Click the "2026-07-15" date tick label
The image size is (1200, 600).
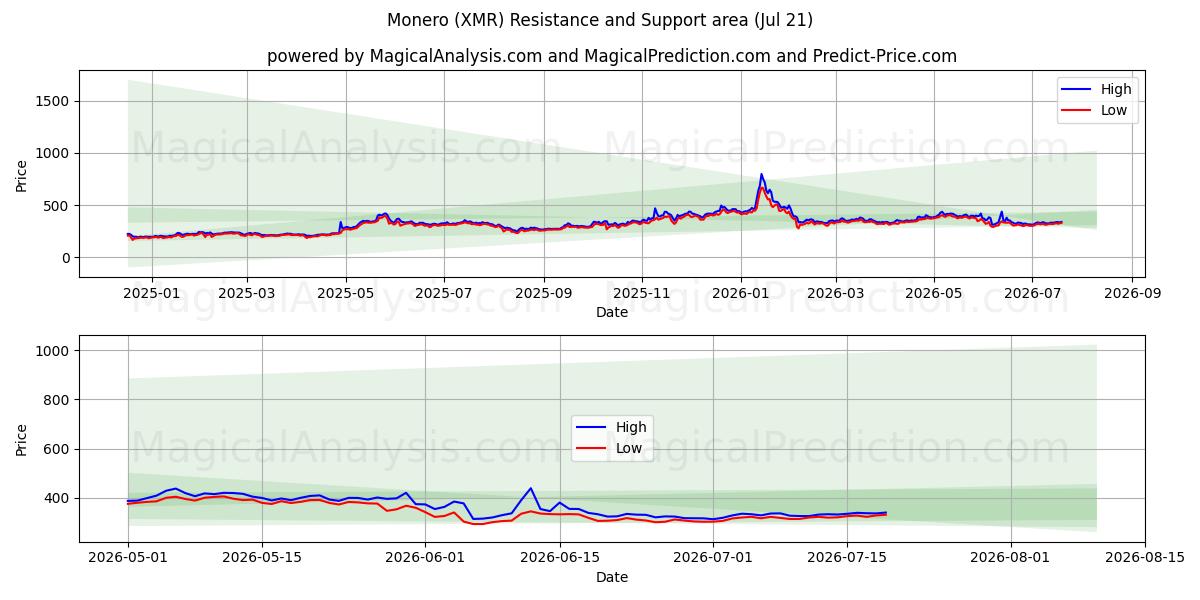coord(847,558)
